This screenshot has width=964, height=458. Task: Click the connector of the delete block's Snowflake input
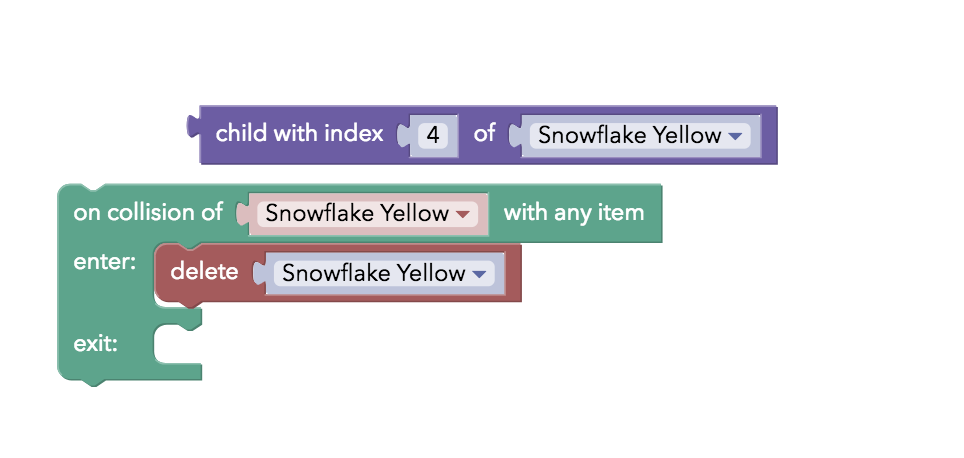pos(259,274)
